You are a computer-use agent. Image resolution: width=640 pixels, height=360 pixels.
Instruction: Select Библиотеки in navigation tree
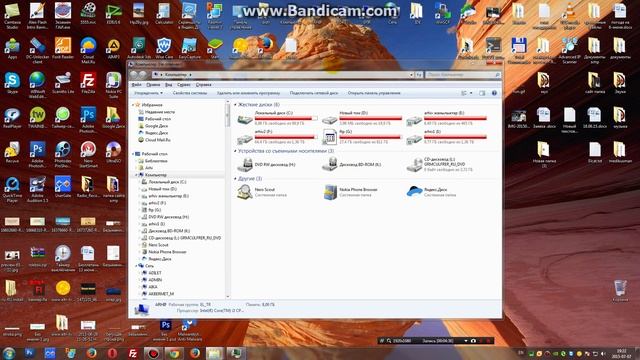(153, 161)
